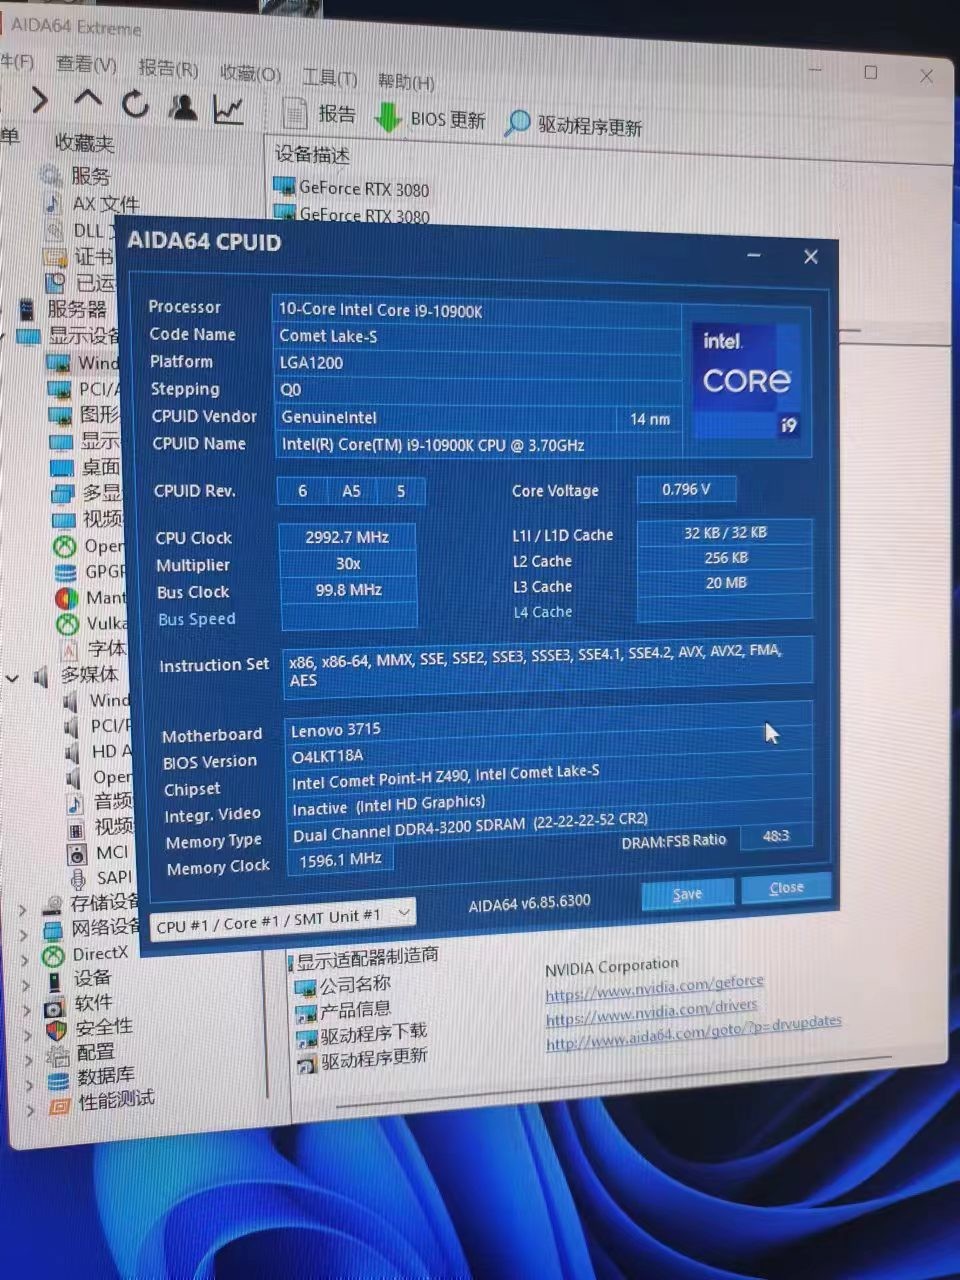Click the Mantle icon in the tree
The width and height of the screenshot is (960, 1280).
pos(66,598)
